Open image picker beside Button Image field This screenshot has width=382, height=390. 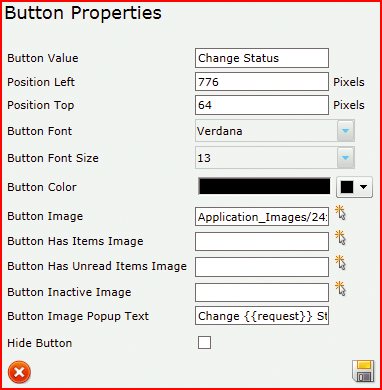[x=340, y=213]
